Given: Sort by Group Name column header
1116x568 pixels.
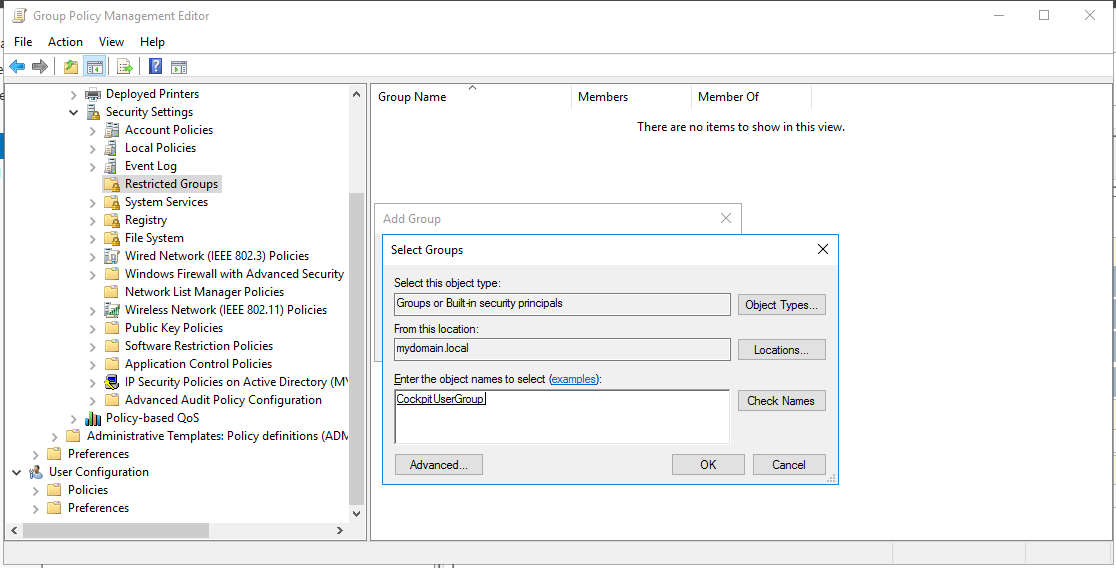Looking at the screenshot, I should coord(471,97).
